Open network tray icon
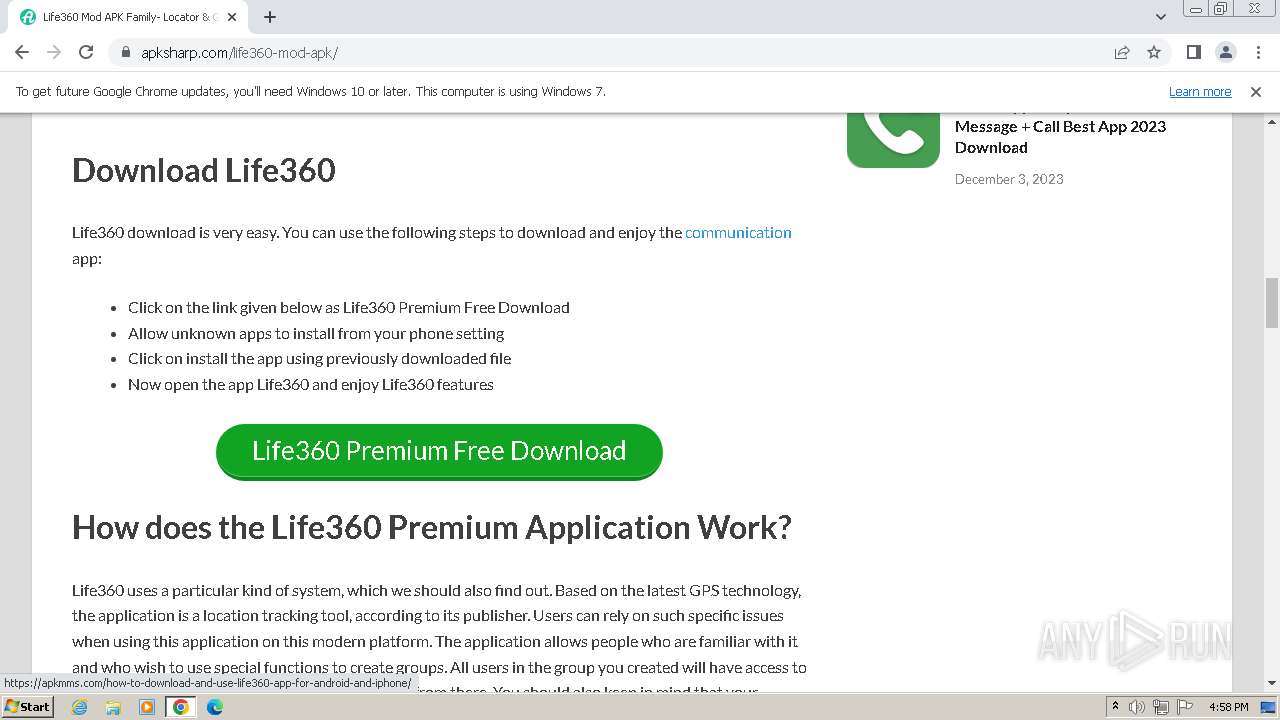The width and height of the screenshot is (1280, 720). pos(1161,707)
